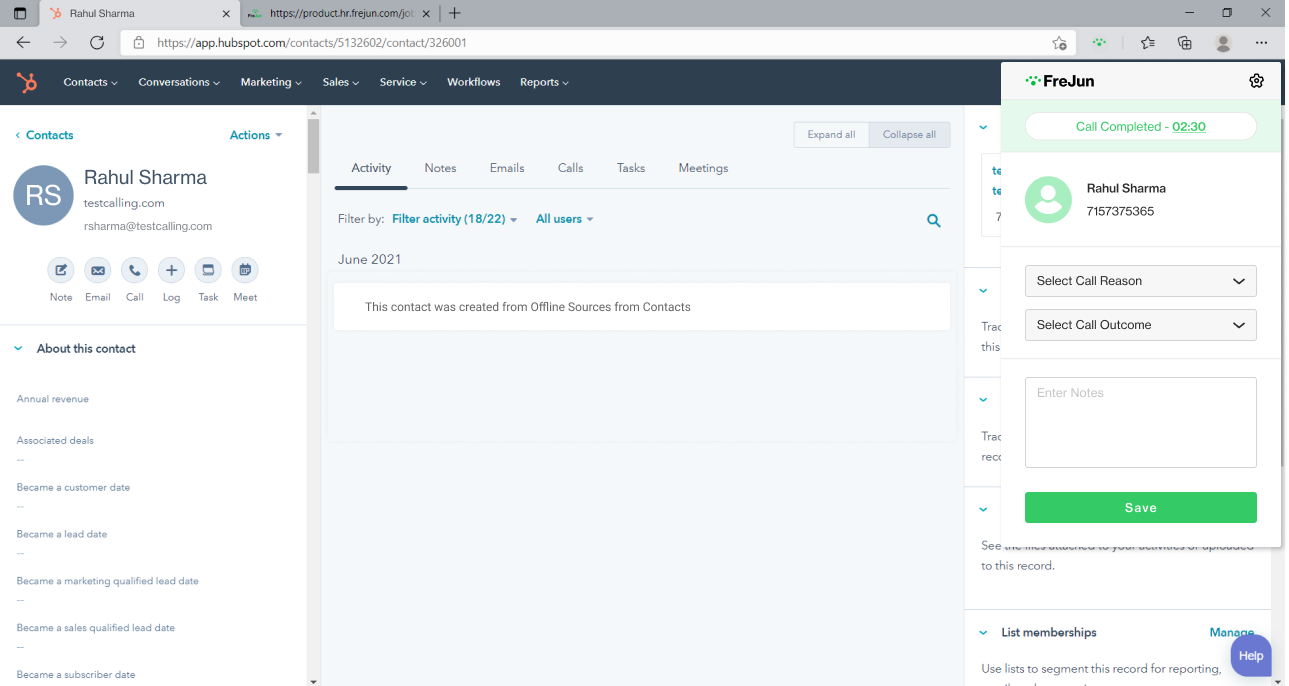
Task: Collapse About this contact section
Action: point(18,349)
